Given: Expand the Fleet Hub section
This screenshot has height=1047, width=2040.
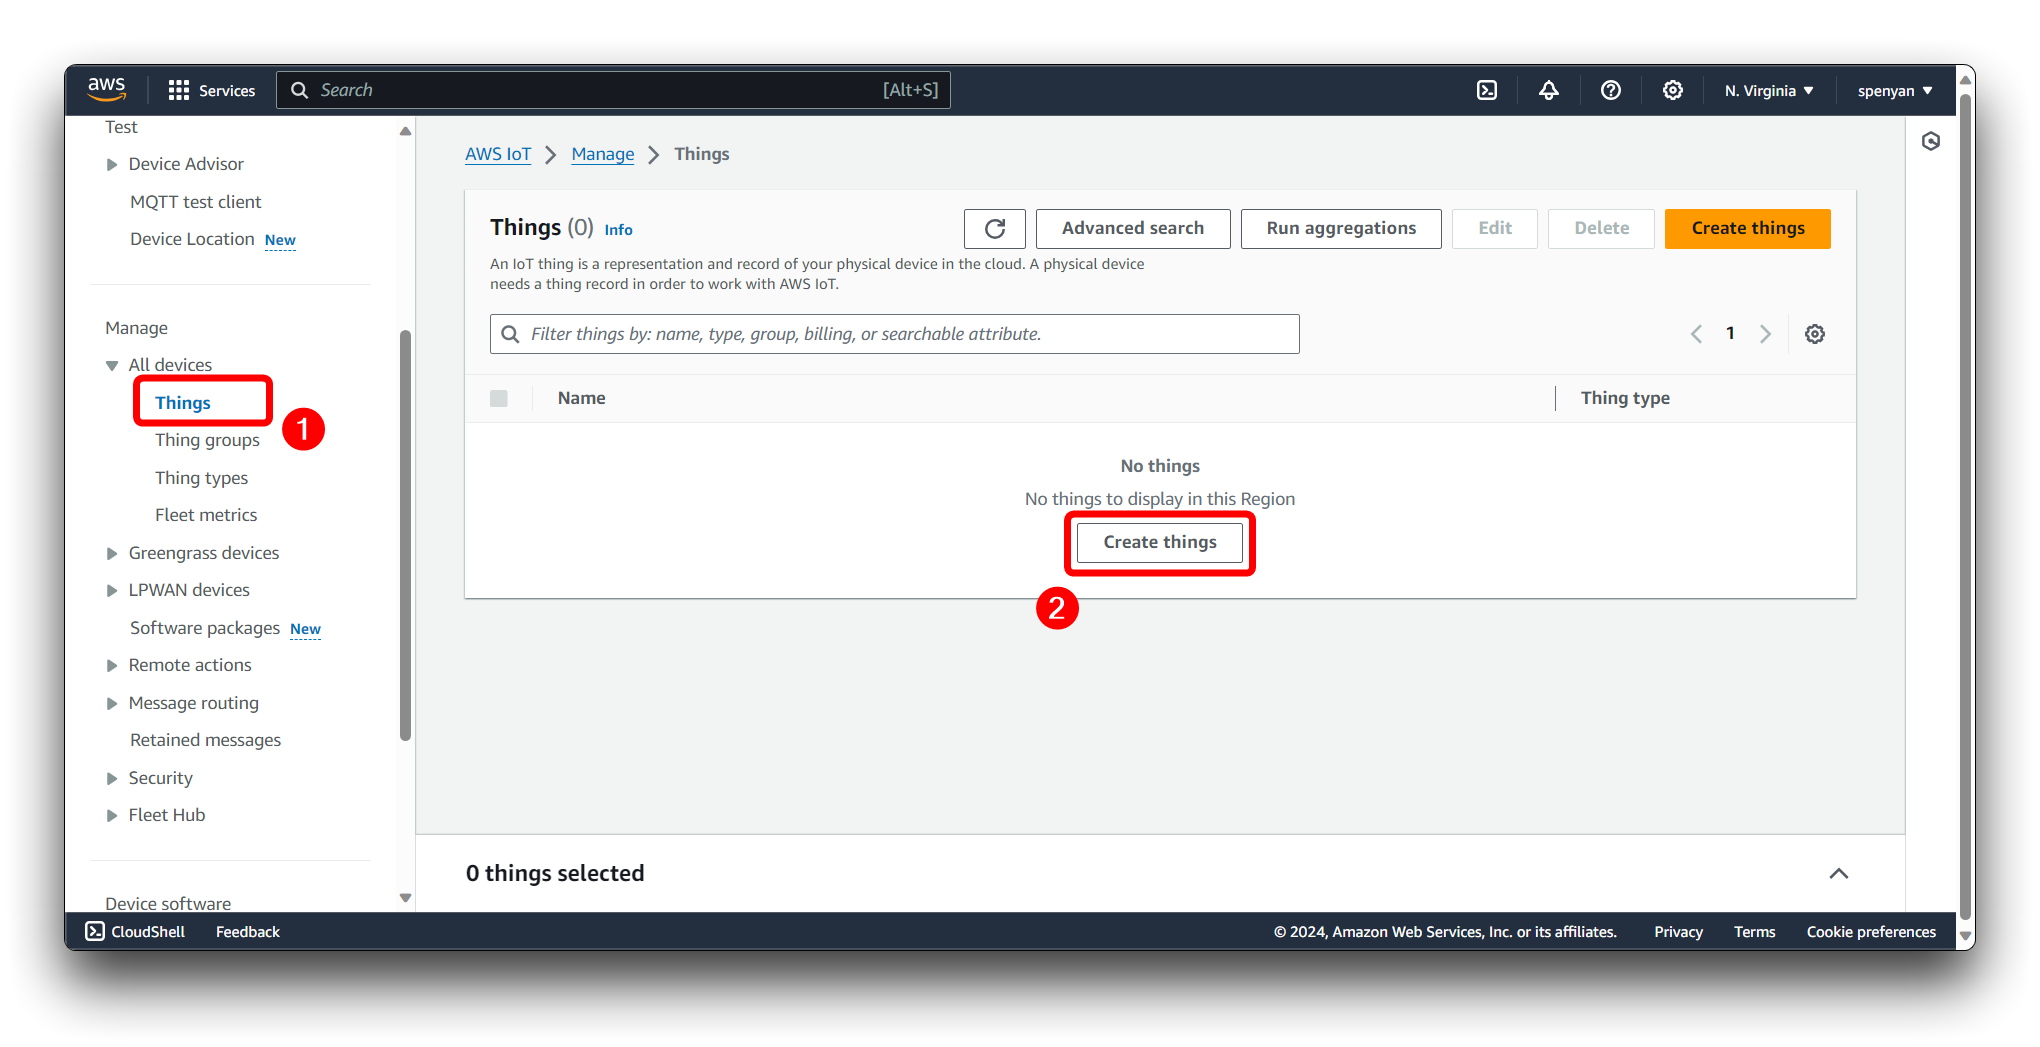Looking at the screenshot, I should [x=112, y=815].
